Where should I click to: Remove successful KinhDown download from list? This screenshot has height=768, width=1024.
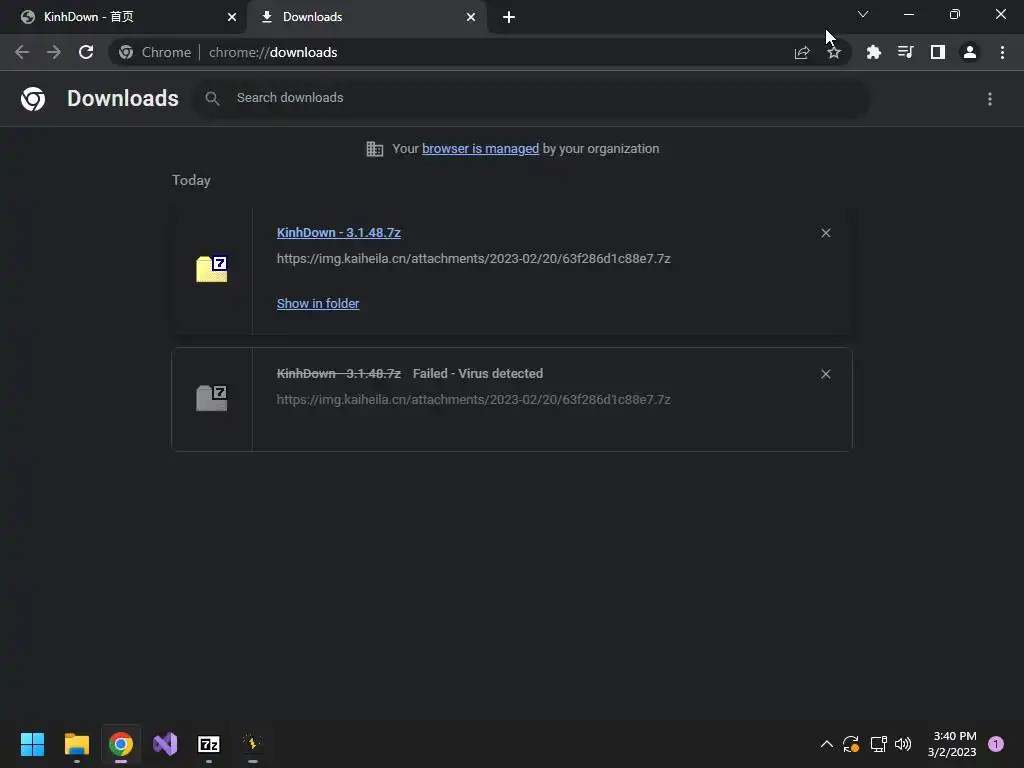826,233
